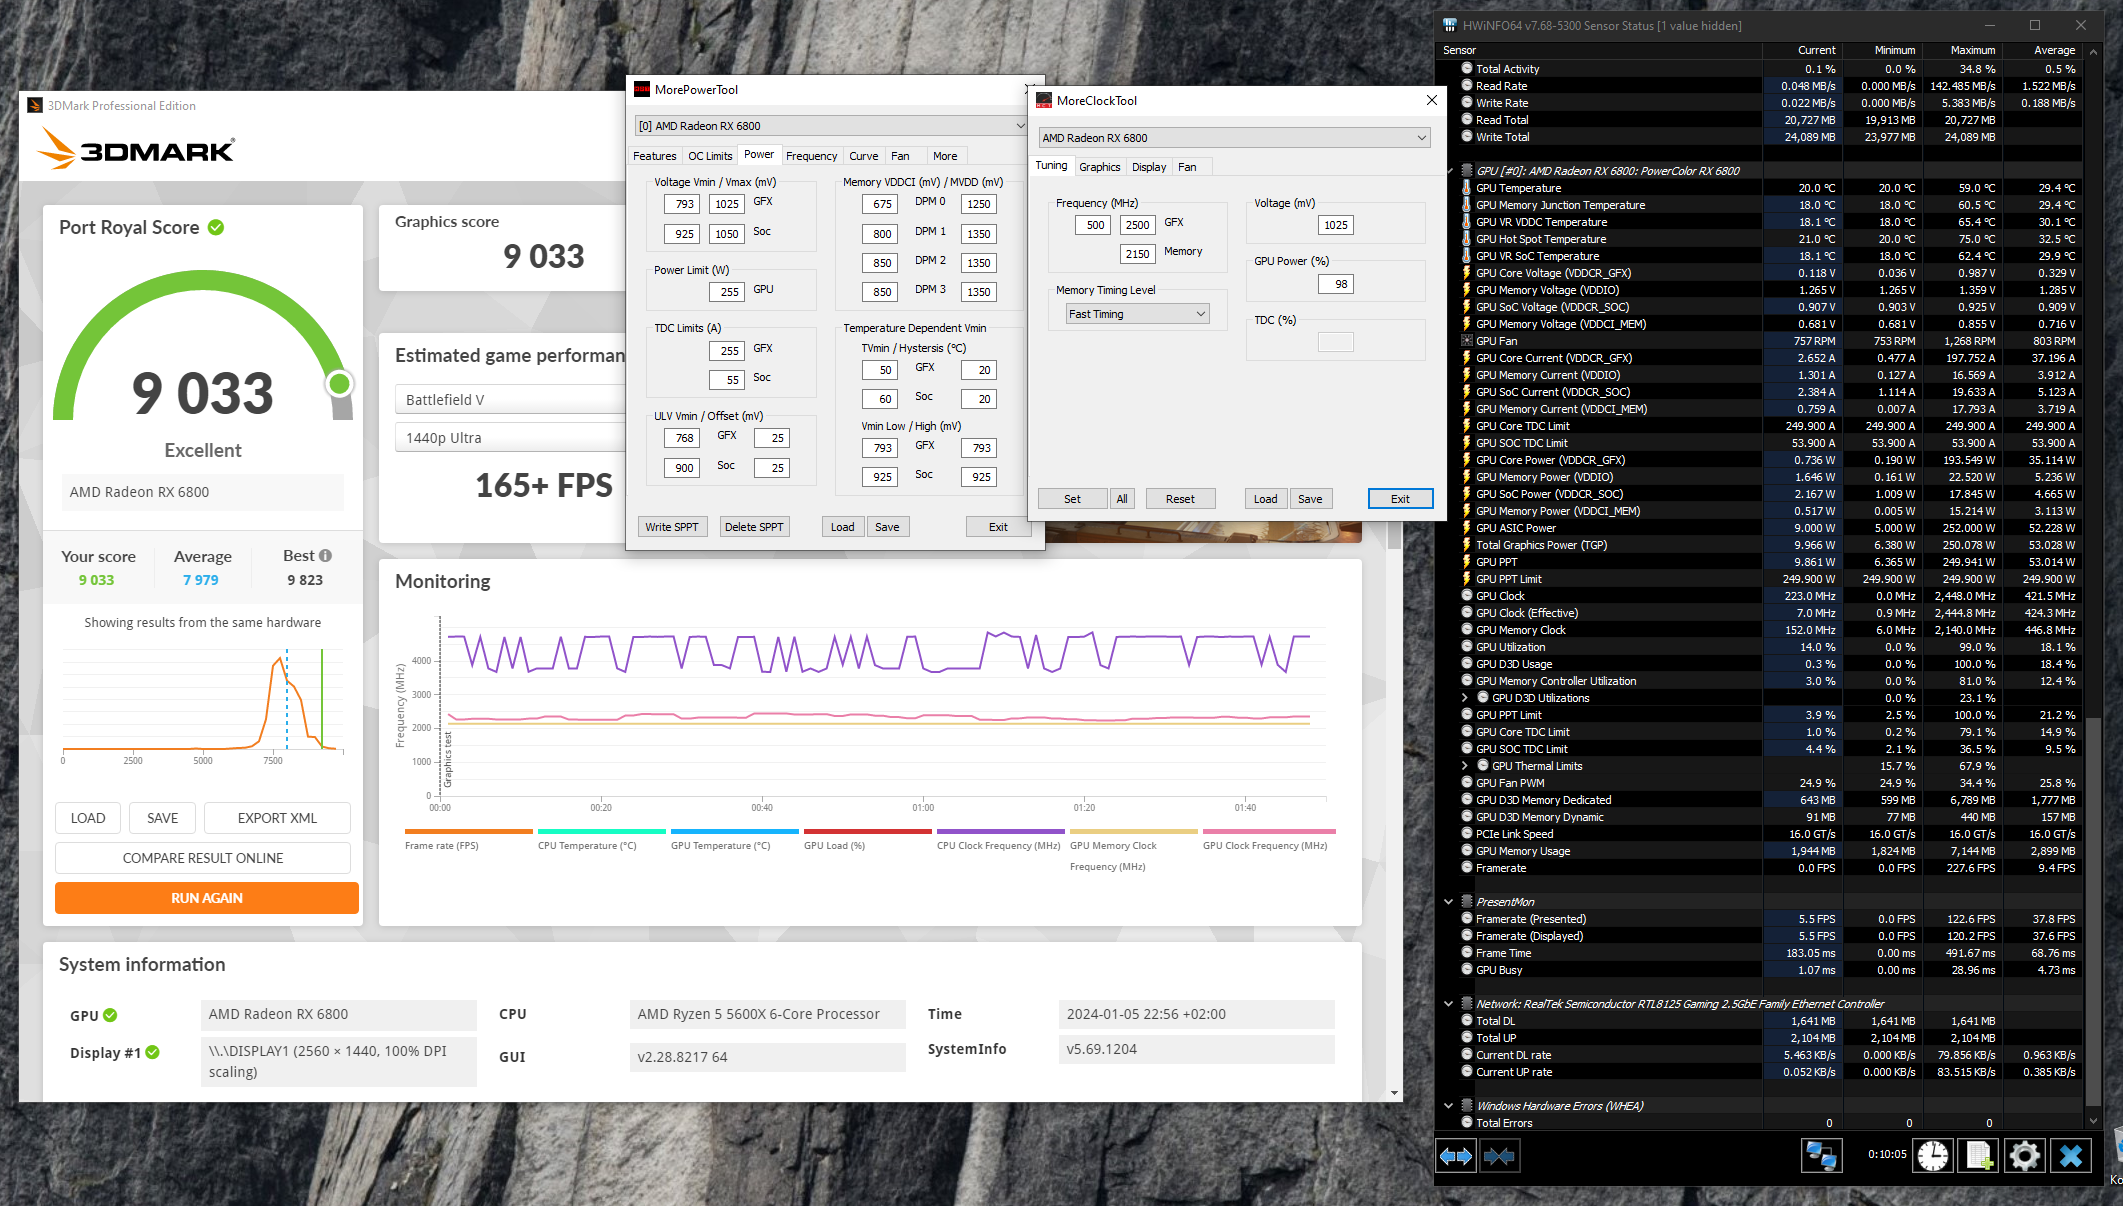The height and width of the screenshot is (1206, 2123).
Task: Click orange RUN AGAIN button
Action: pos(206,898)
